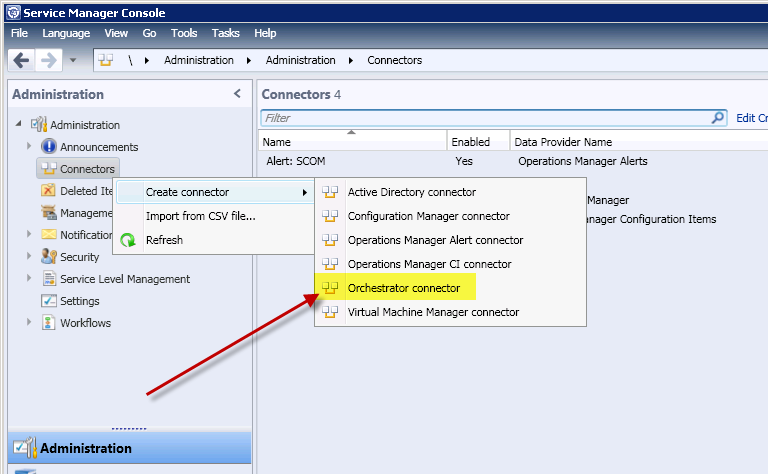The height and width of the screenshot is (474, 768).
Task: Click the search magnifier icon in the filter box
Action: point(718,117)
